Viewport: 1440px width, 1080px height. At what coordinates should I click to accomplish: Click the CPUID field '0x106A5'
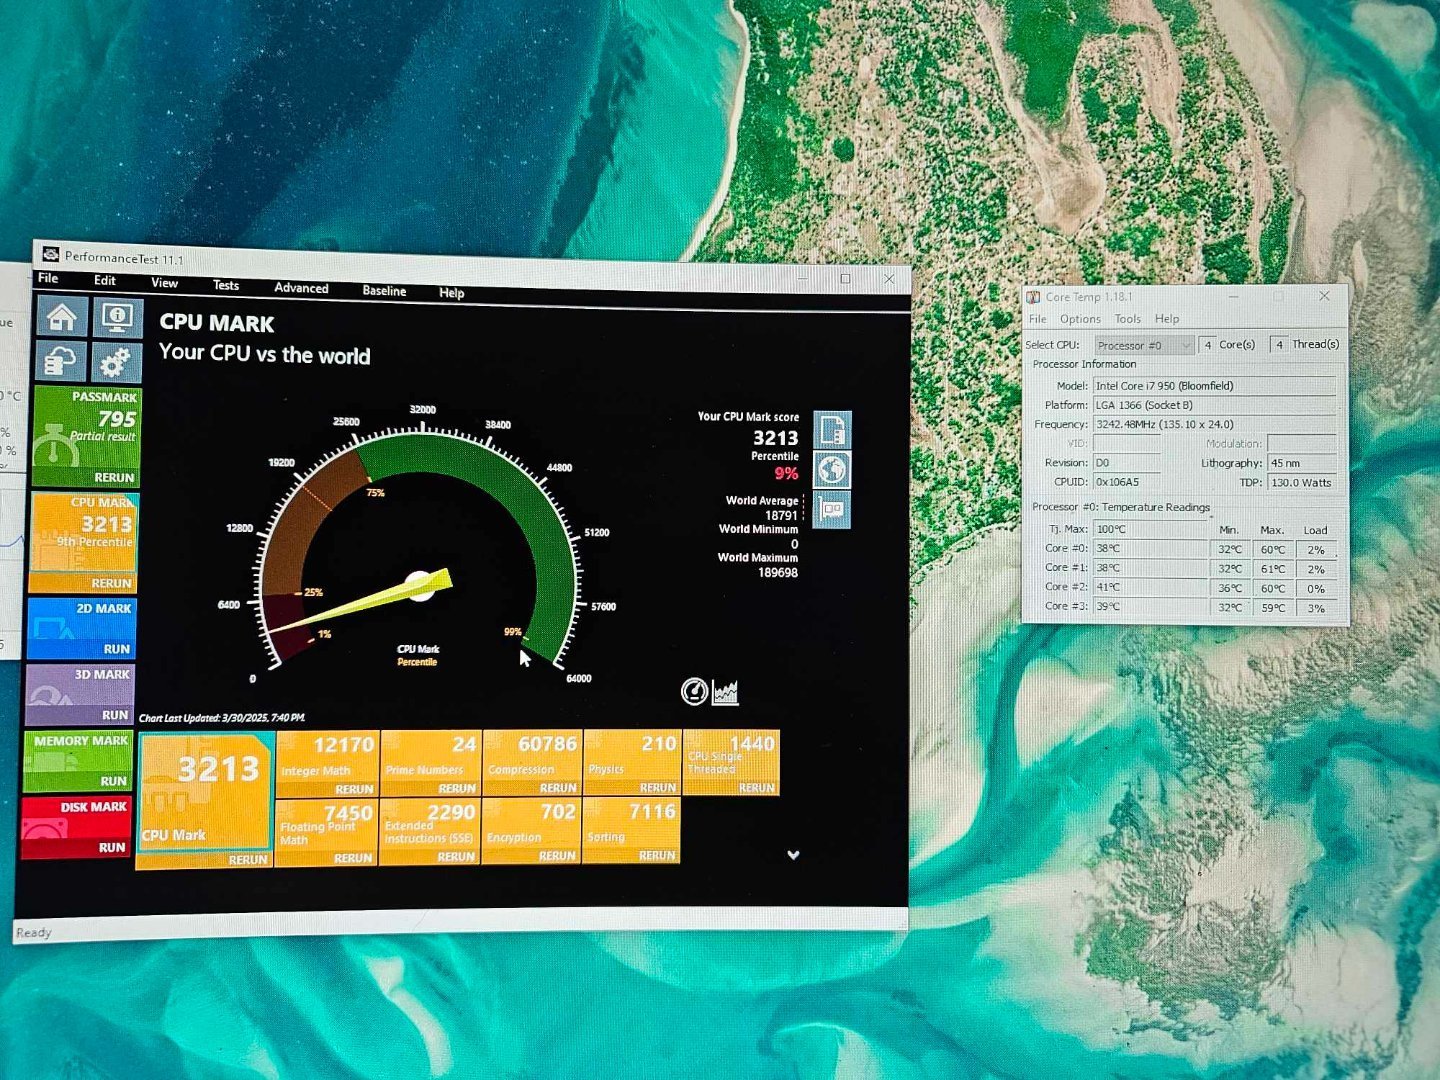coord(1127,482)
